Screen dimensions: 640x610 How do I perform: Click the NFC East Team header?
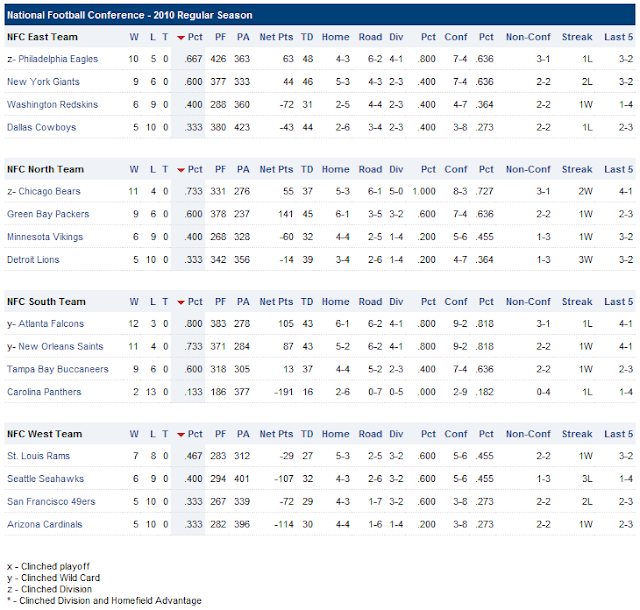click(42, 37)
